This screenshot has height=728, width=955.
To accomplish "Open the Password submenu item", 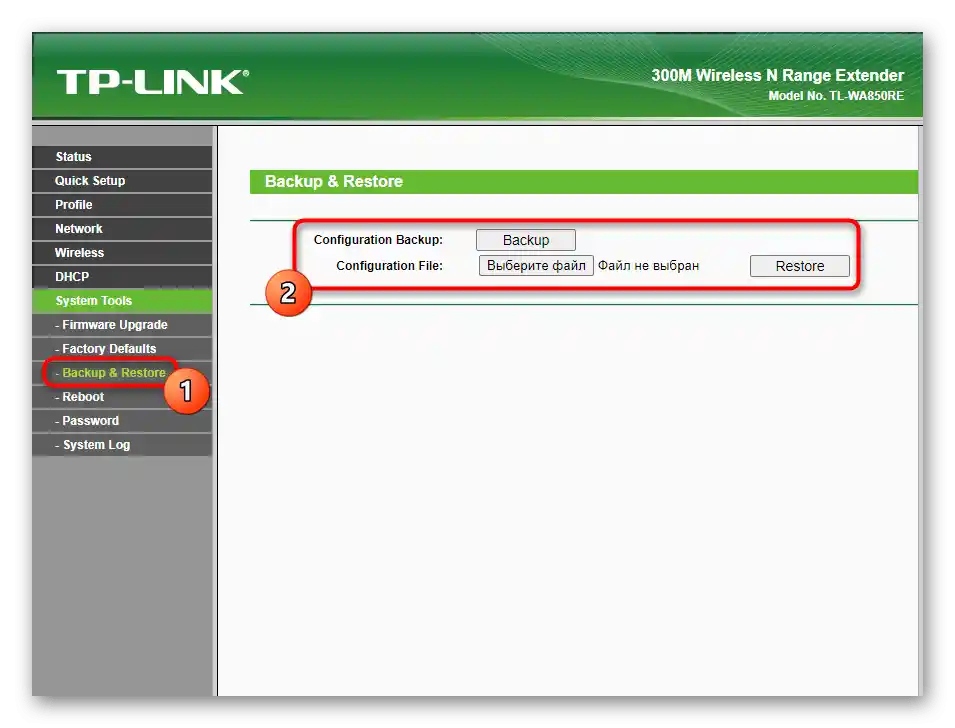I will click(x=122, y=420).
